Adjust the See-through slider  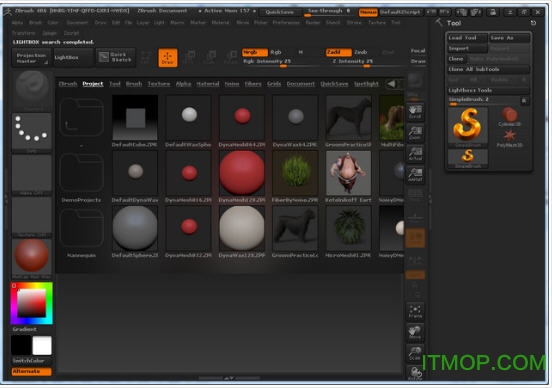click(328, 12)
